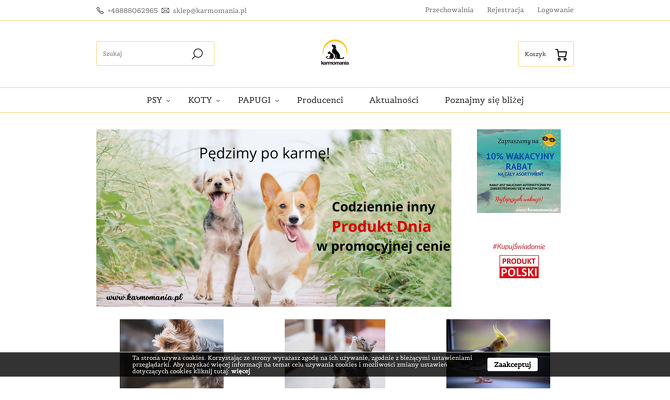Open the Przechowalnia link
The height and width of the screenshot is (400, 670).
pyautogui.click(x=449, y=10)
